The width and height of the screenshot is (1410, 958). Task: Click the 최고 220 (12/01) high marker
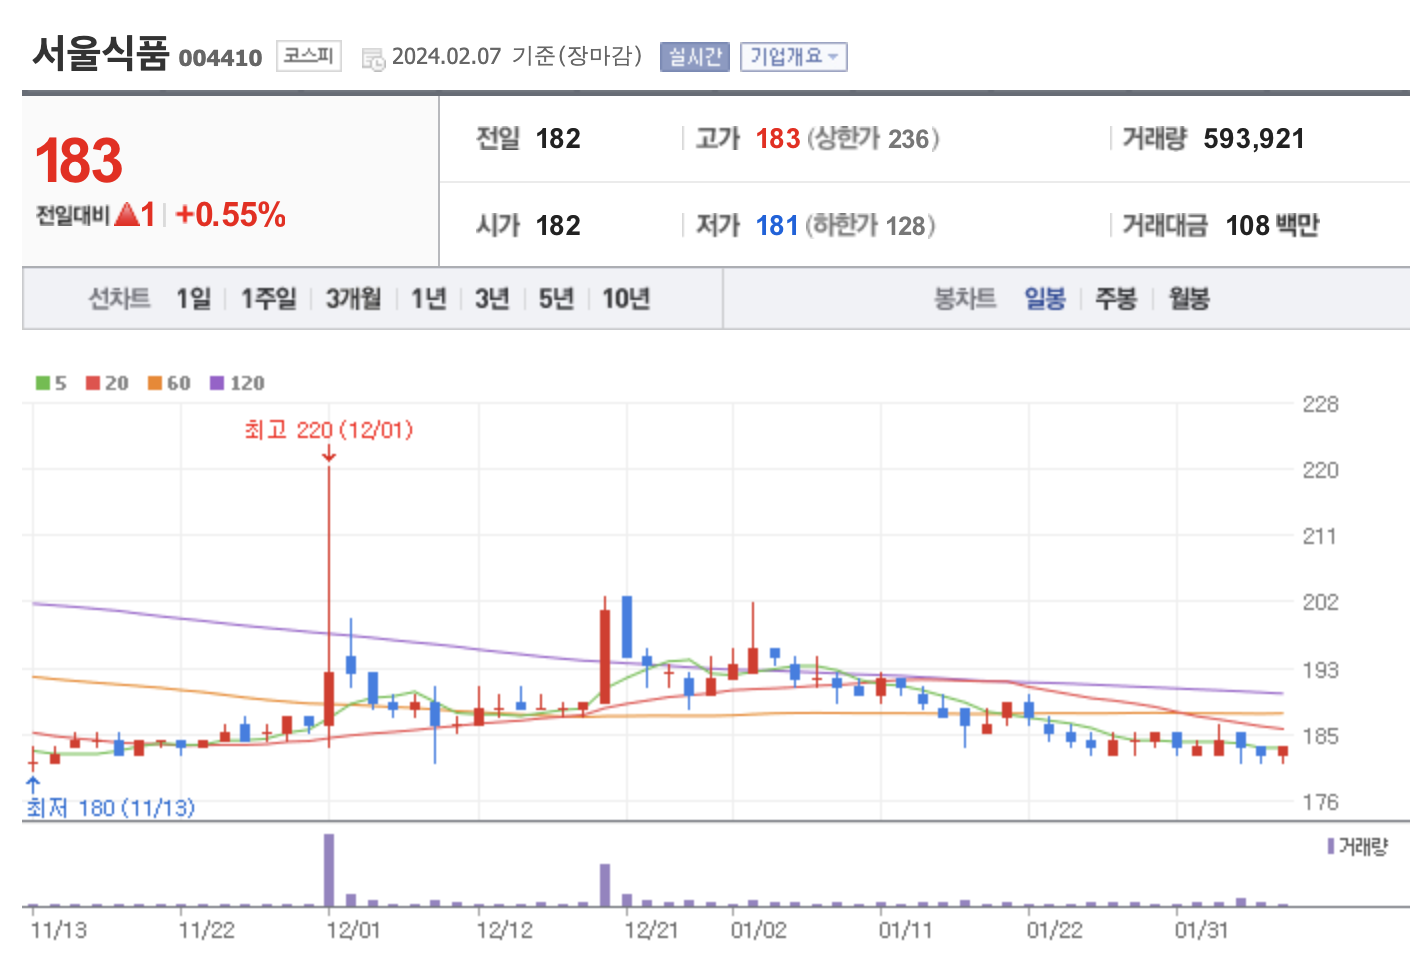pos(329,430)
